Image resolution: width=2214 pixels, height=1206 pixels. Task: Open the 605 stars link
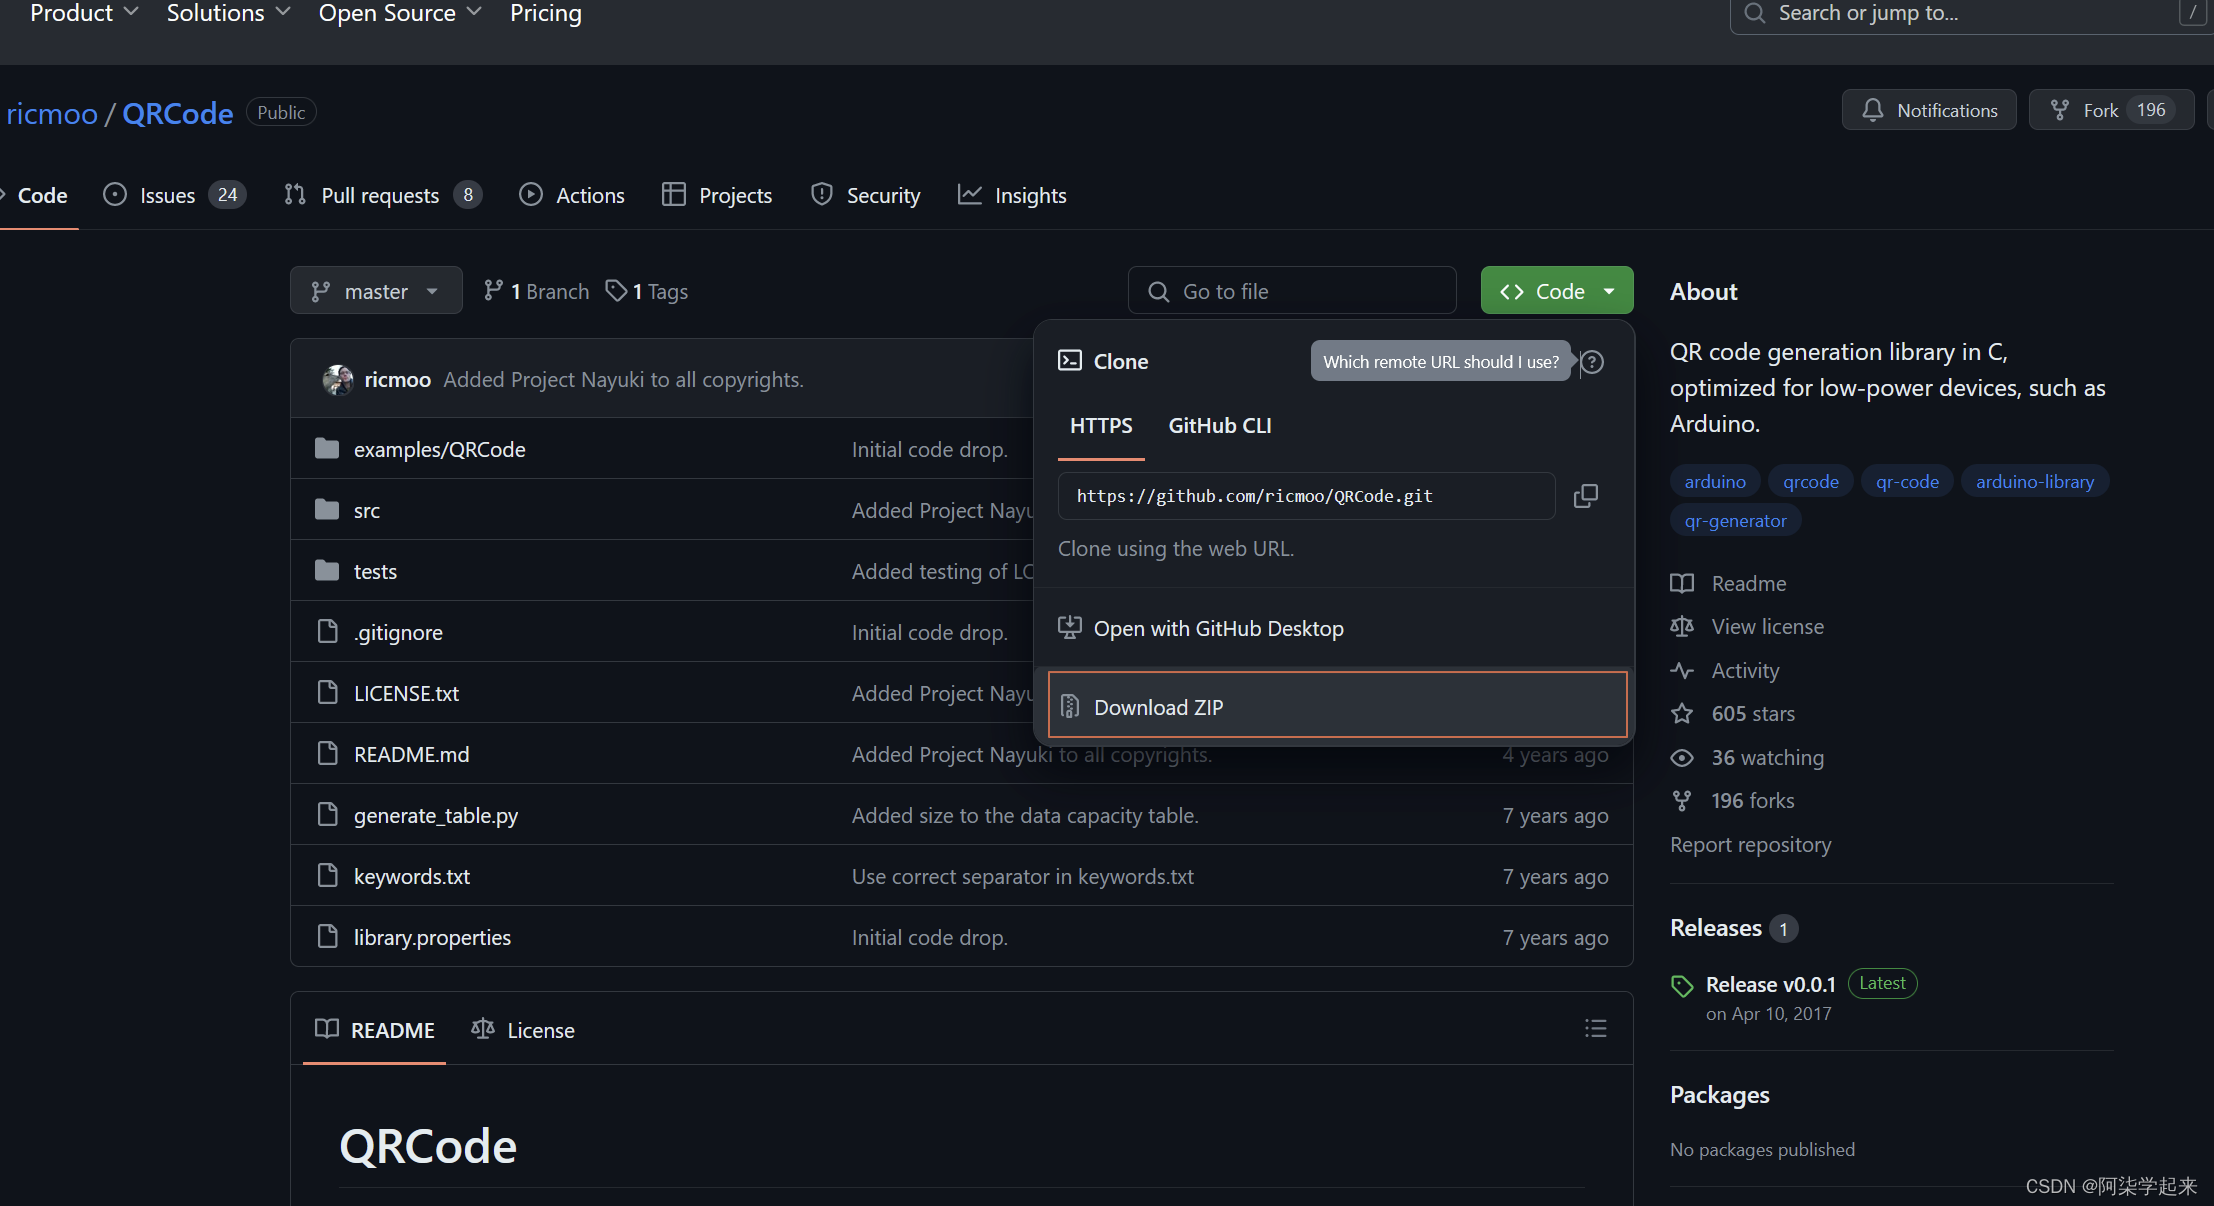click(1752, 714)
